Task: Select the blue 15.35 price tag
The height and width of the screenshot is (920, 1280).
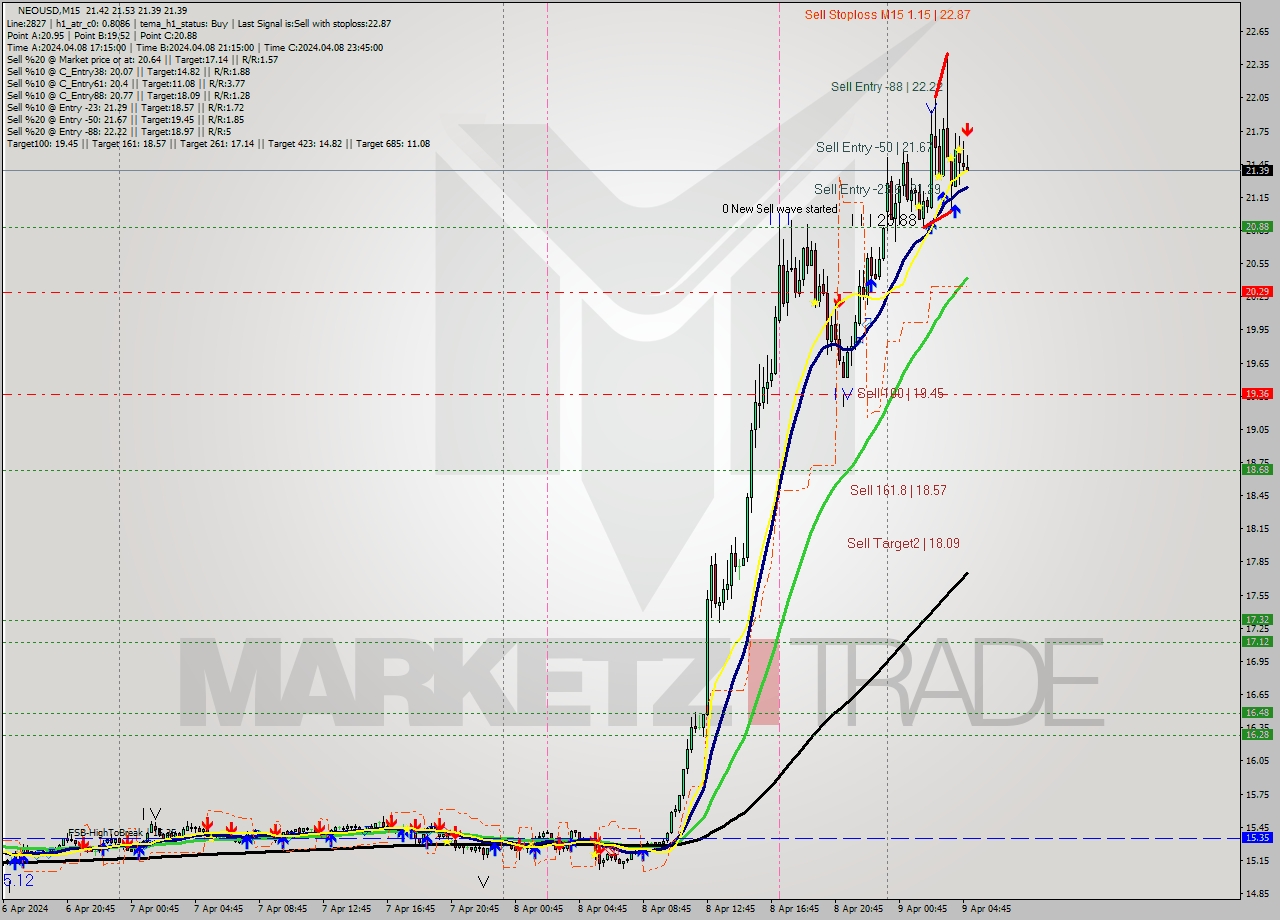Action: pyautogui.click(x=1257, y=838)
